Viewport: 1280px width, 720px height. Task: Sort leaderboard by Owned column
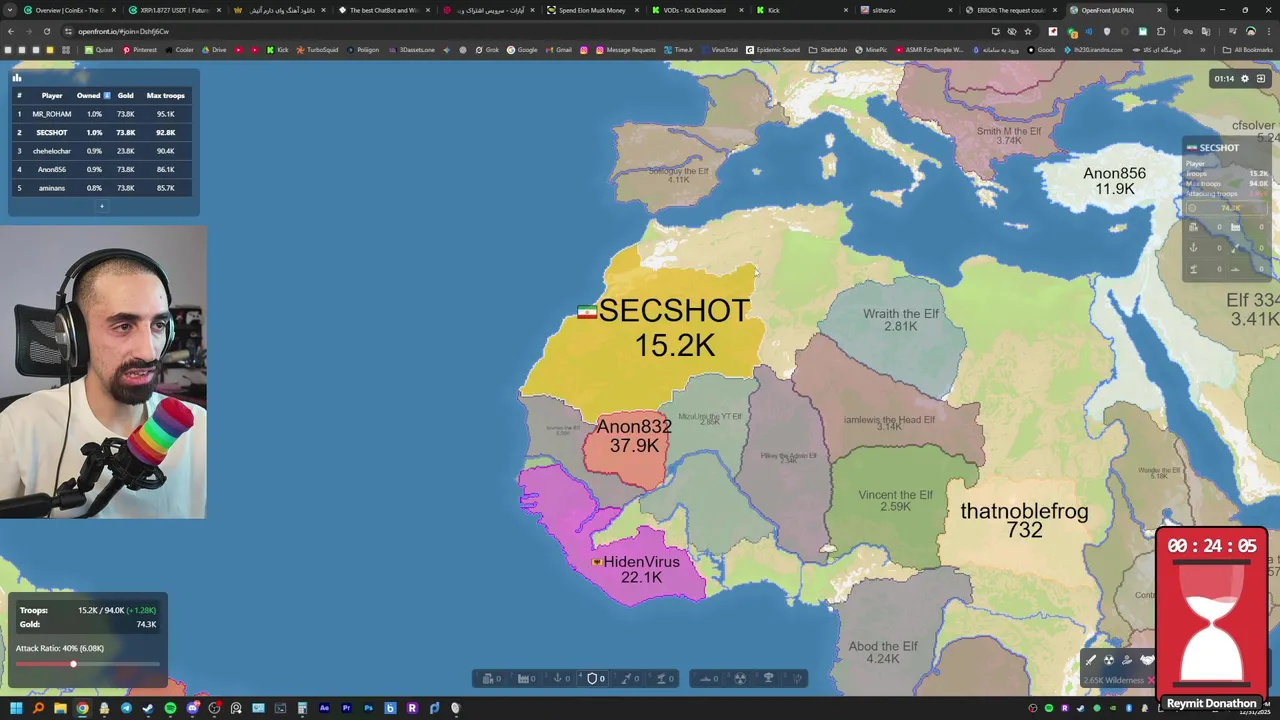coord(93,95)
